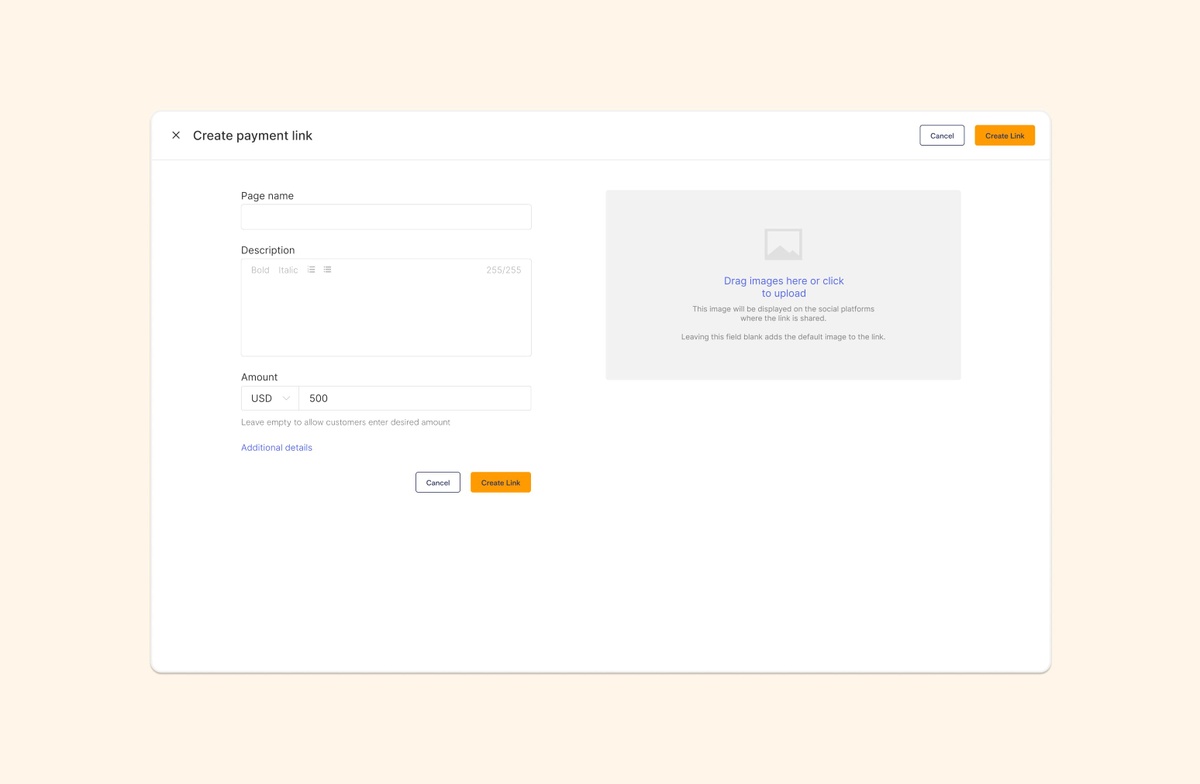Image resolution: width=1200 pixels, height=784 pixels.
Task: Click the image placeholder icon in upload area
Action: tap(783, 244)
